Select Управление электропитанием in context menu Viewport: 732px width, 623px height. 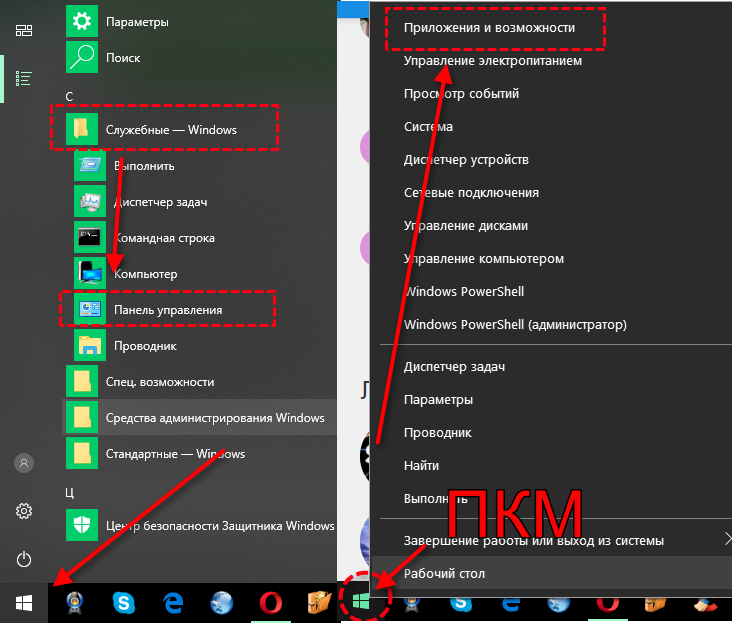tap(493, 61)
